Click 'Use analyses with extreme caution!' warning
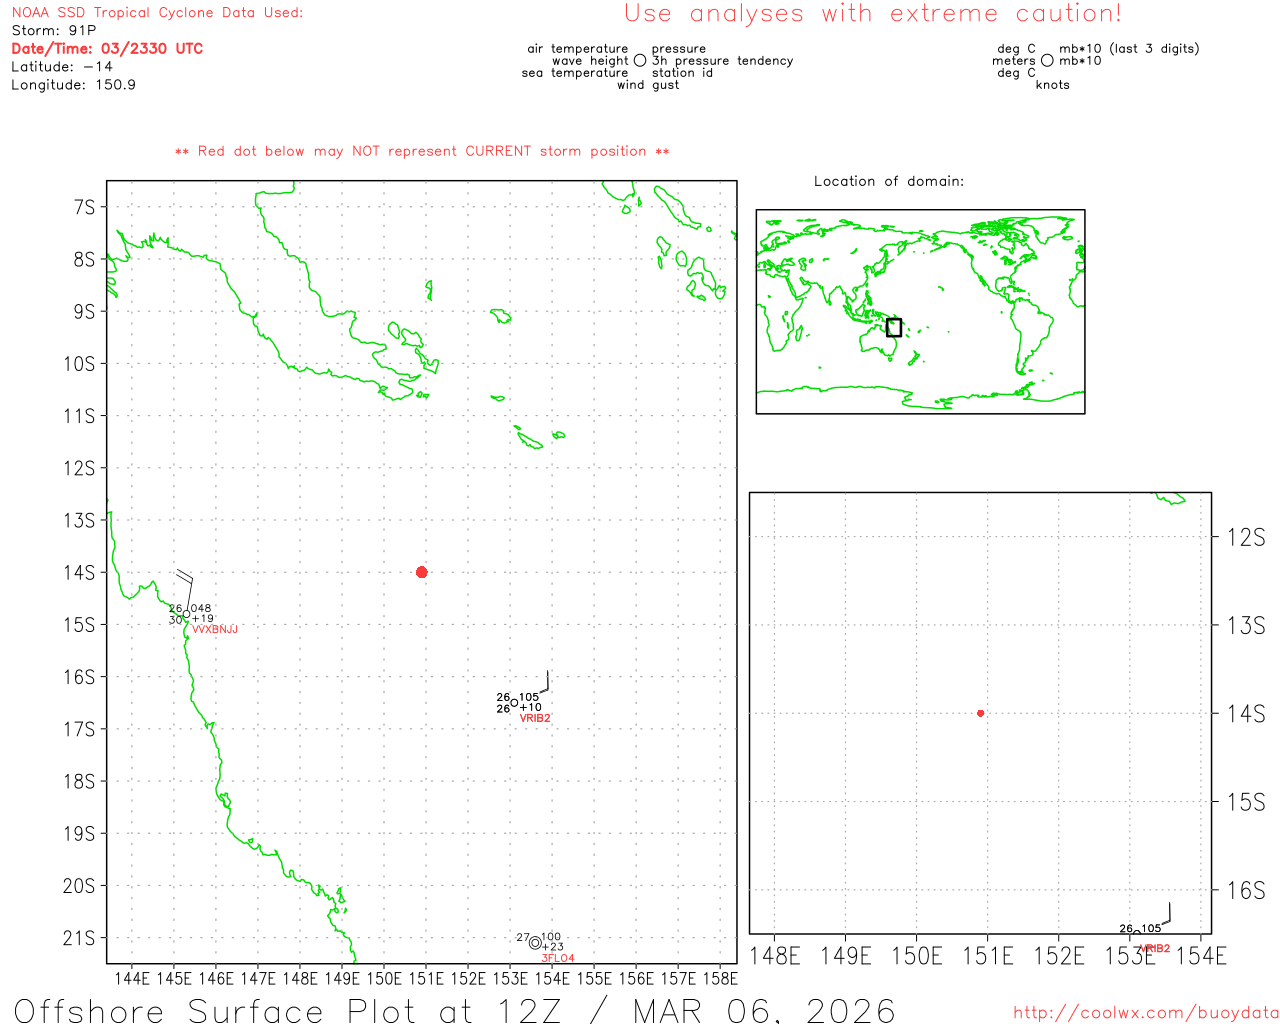This screenshot has width=1280, height=1024. click(873, 13)
